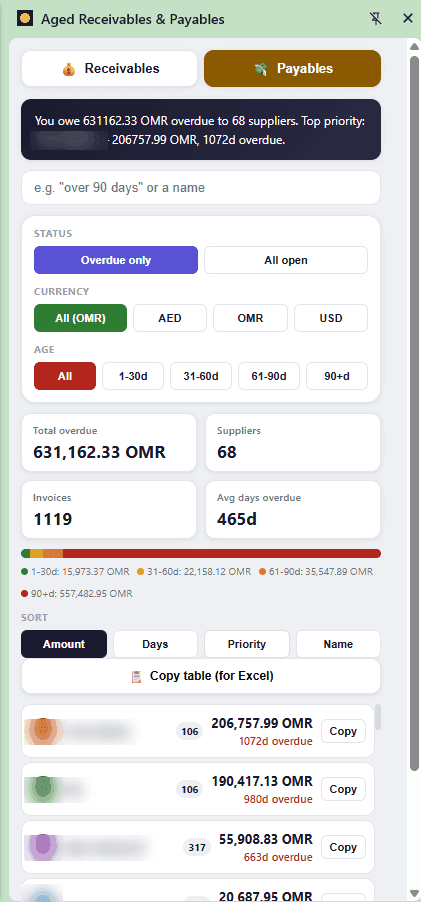Close the Aged Receivables & Payables panel

(408, 18)
